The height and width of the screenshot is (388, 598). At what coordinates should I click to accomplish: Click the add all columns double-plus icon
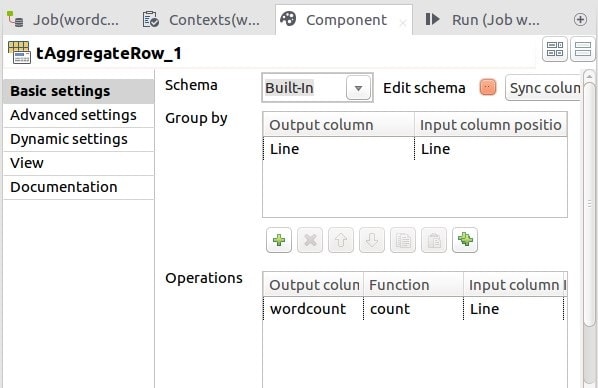[465, 240]
